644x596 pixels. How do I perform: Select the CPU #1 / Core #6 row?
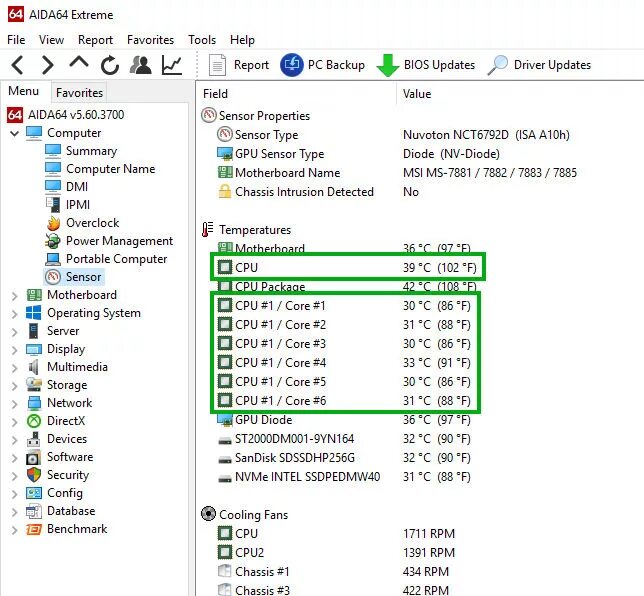[344, 400]
